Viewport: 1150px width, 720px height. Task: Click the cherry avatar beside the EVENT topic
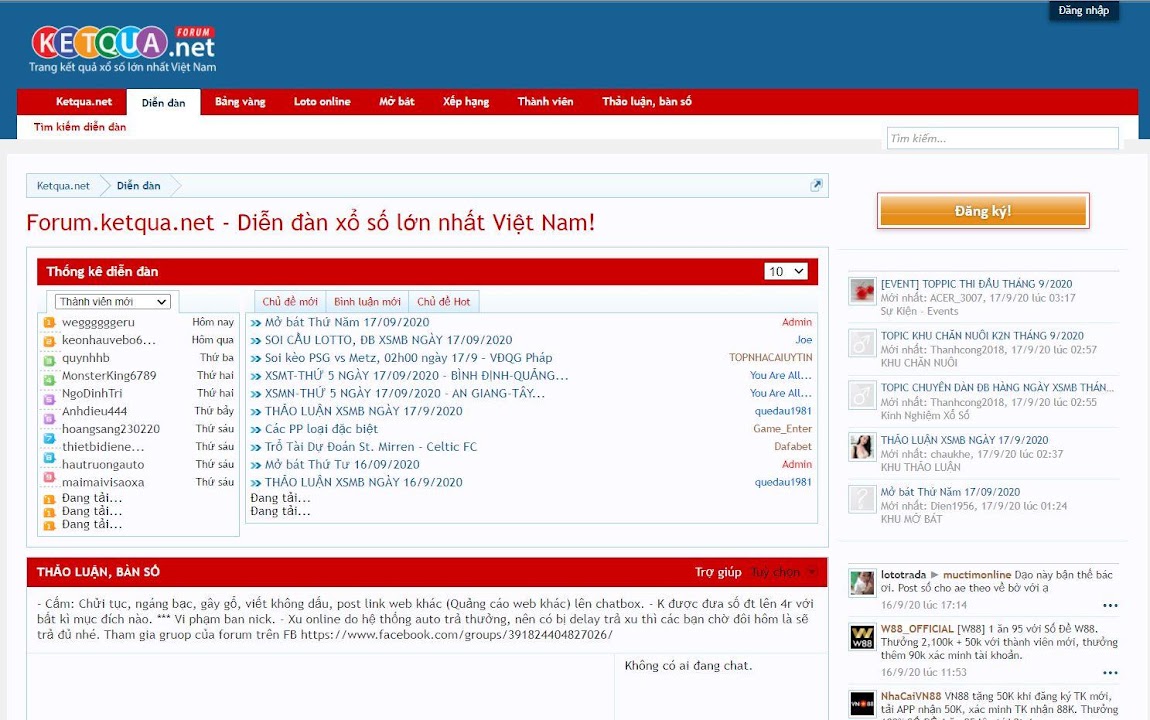coord(862,291)
